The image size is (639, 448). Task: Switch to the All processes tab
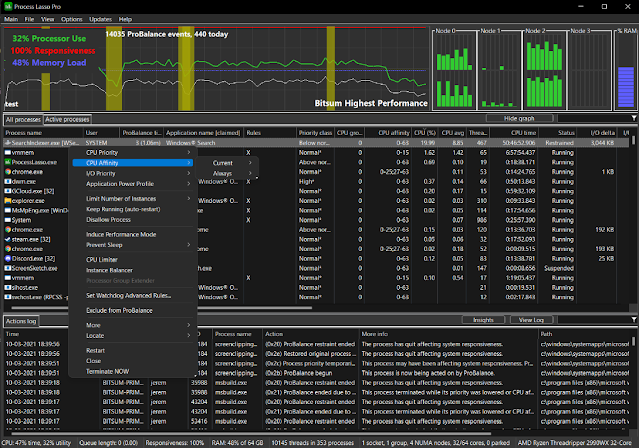(23, 119)
